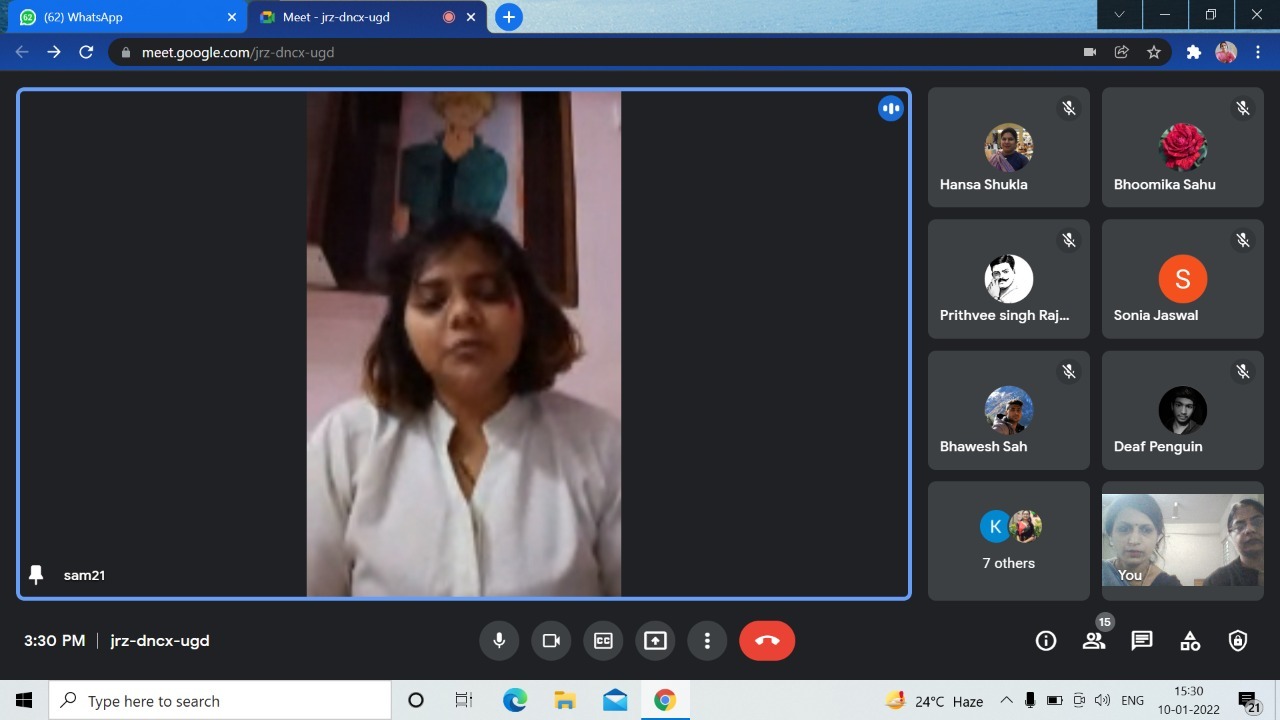Click the Type here to search box

[220, 701]
